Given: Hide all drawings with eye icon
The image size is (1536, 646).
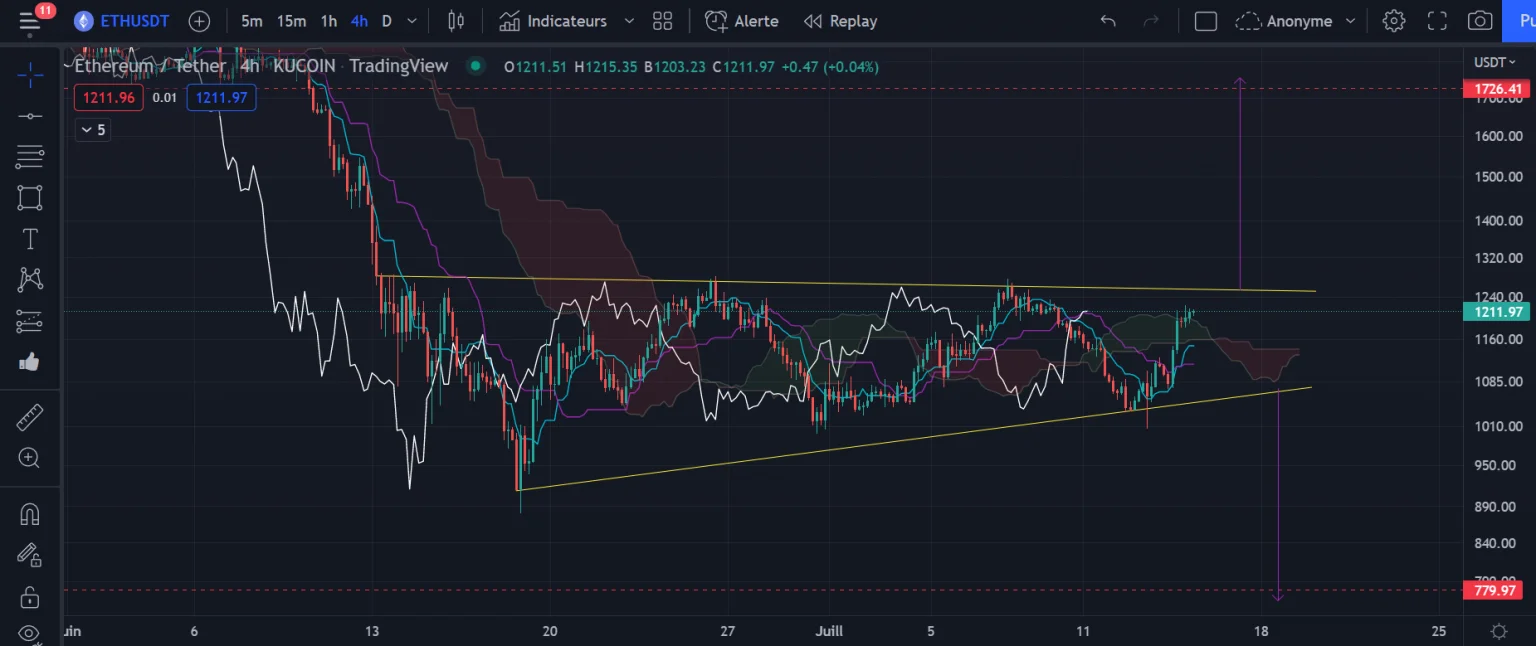Looking at the screenshot, I should (x=30, y=633).
